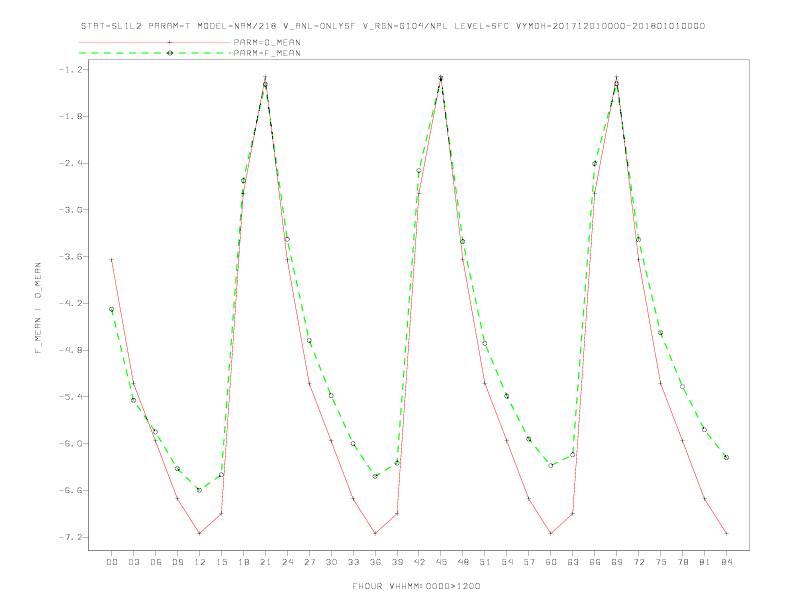Click forecast hour 84 on x-axis

[x=727, y=562]
